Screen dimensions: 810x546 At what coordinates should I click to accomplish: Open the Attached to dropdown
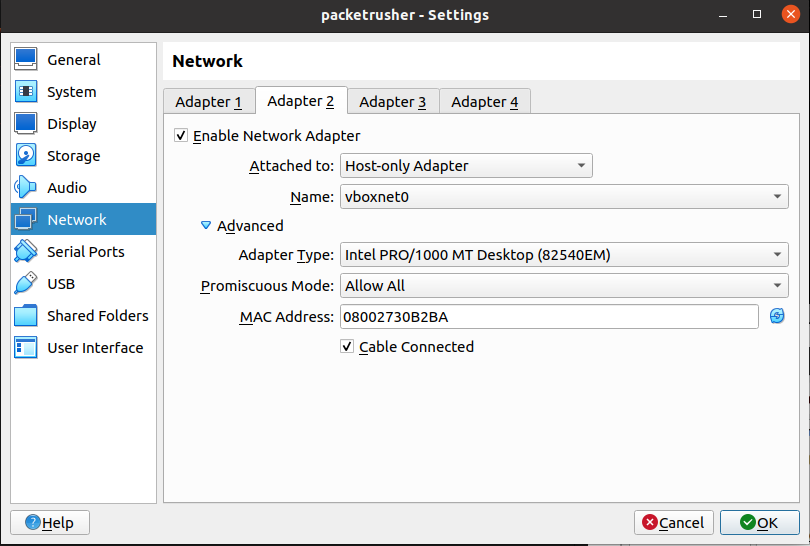click(x=466, y=166)
